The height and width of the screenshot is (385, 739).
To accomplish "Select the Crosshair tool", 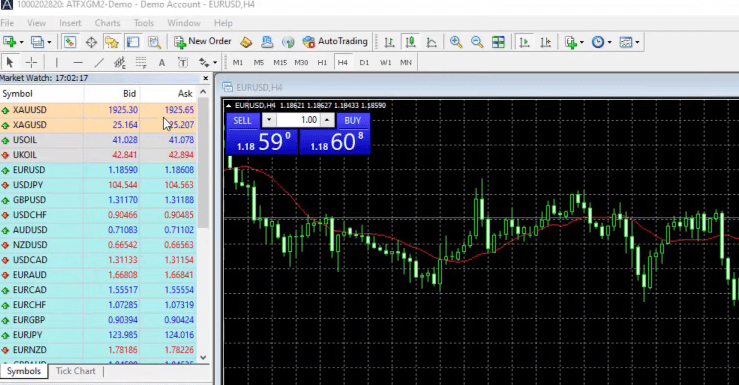I will (x=31, y=62).
